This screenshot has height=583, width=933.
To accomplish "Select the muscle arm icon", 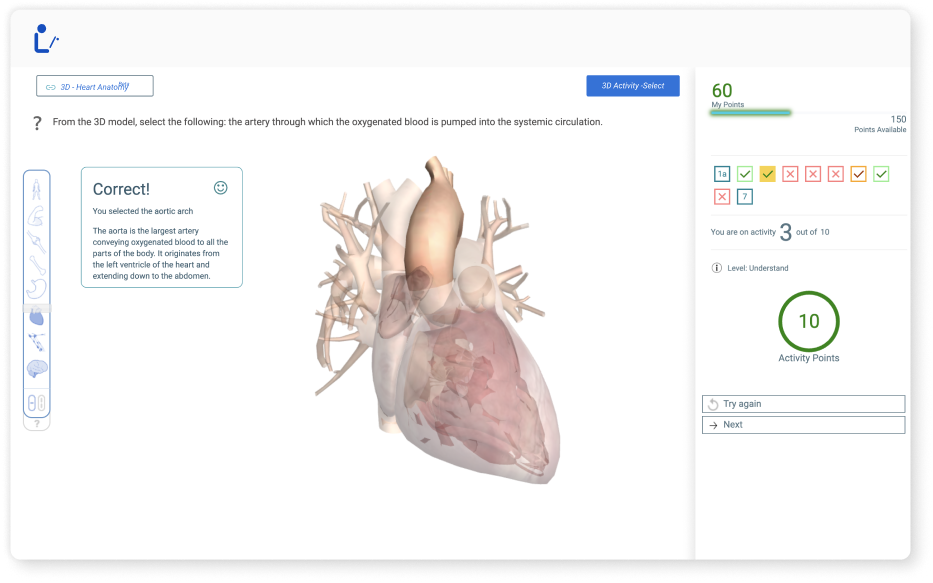I will [x=36, y=216].
